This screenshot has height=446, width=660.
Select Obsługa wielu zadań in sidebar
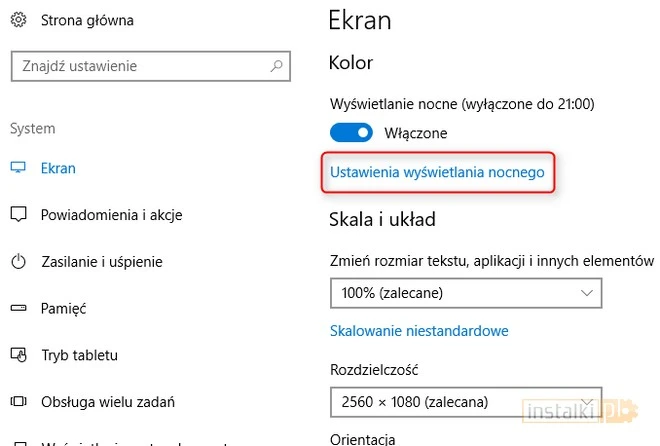(108, 402)
